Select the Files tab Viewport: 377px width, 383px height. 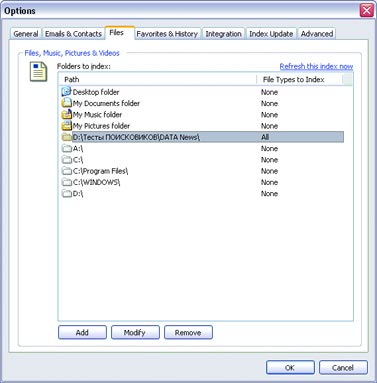tap(120, 33)
